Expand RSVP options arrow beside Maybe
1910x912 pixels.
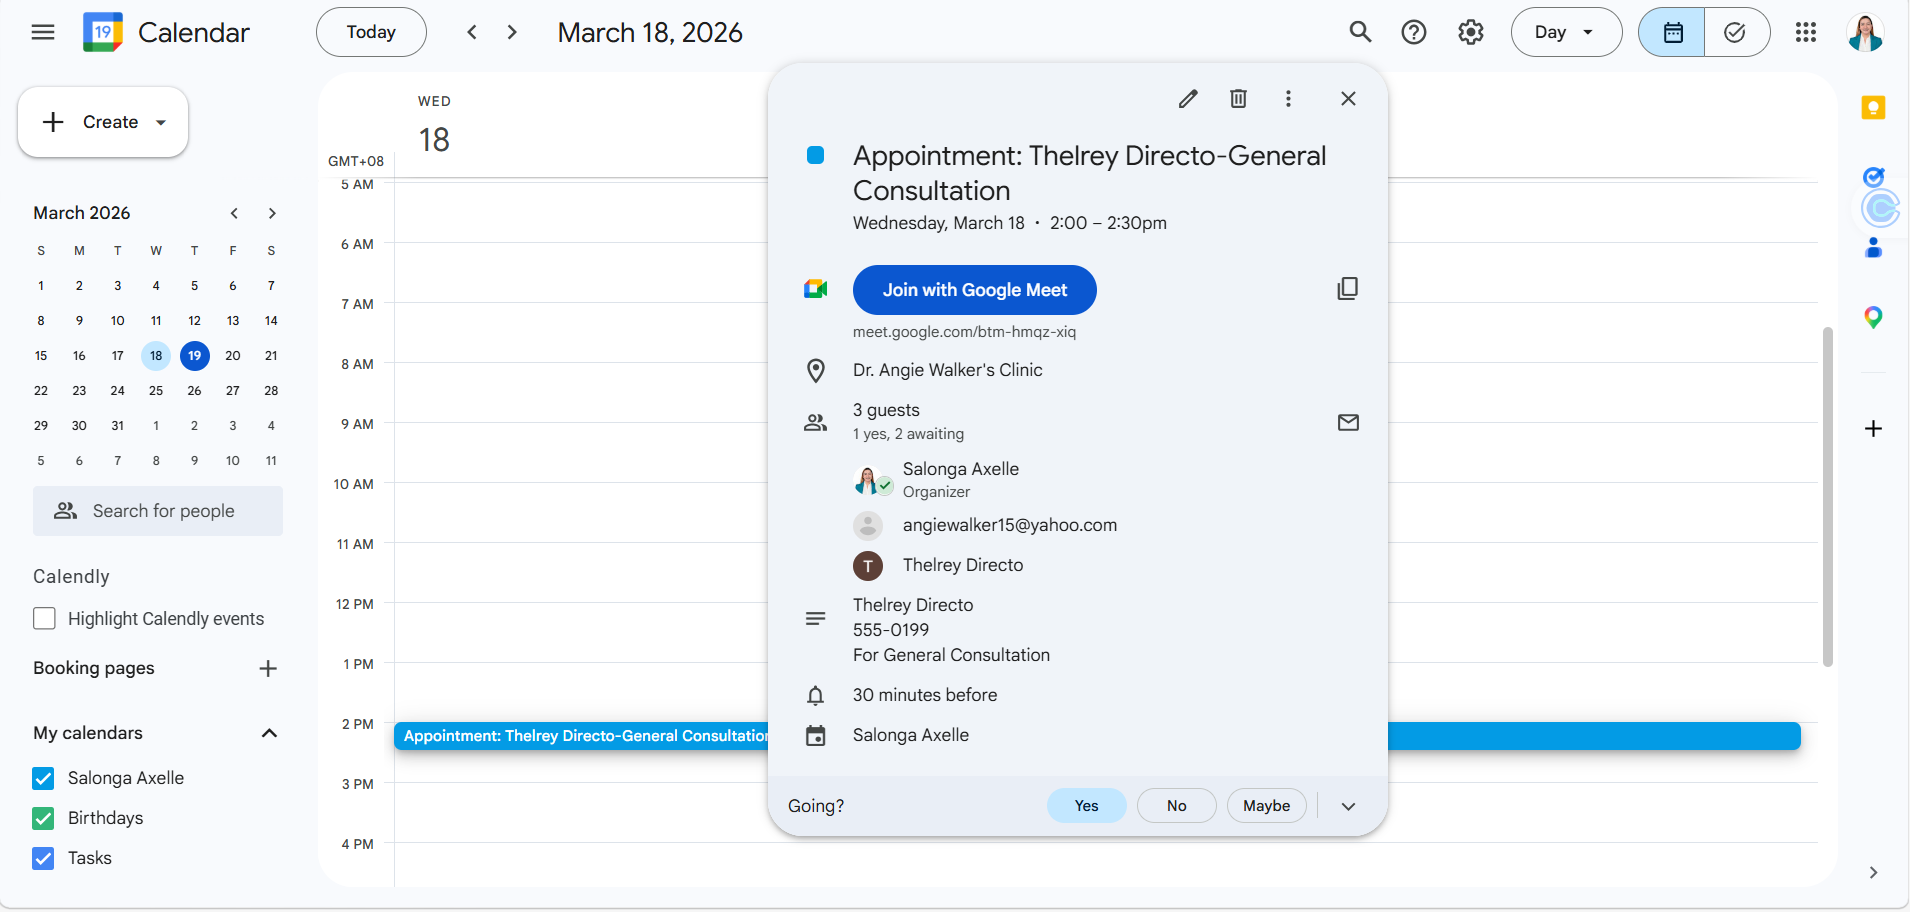tap(1348, 806)
